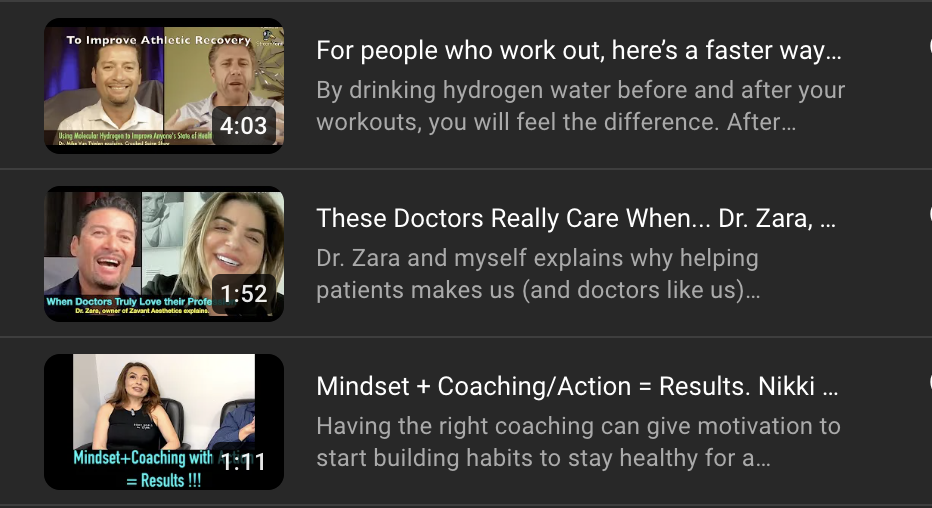Viewport: 932px width, 508px height.
Task: Click the channel logo in the first thumbnail
Action: coord(269,39)
